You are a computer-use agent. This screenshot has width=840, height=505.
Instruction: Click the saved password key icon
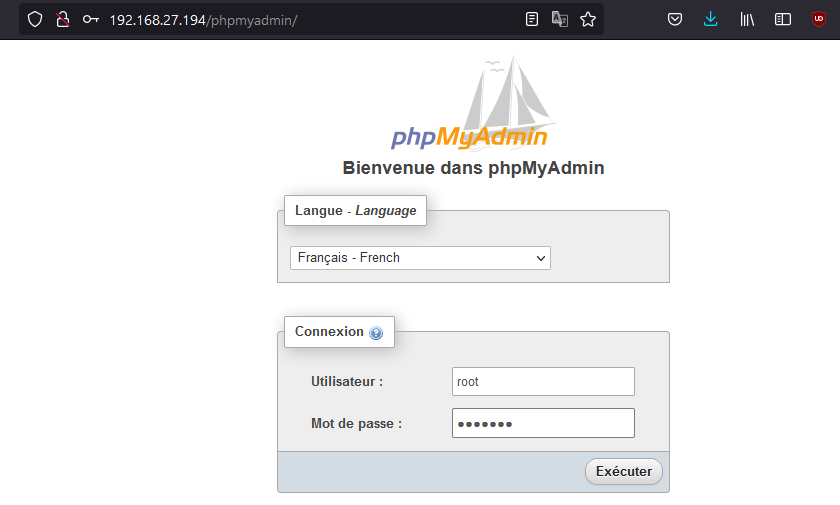coord(91,20)
